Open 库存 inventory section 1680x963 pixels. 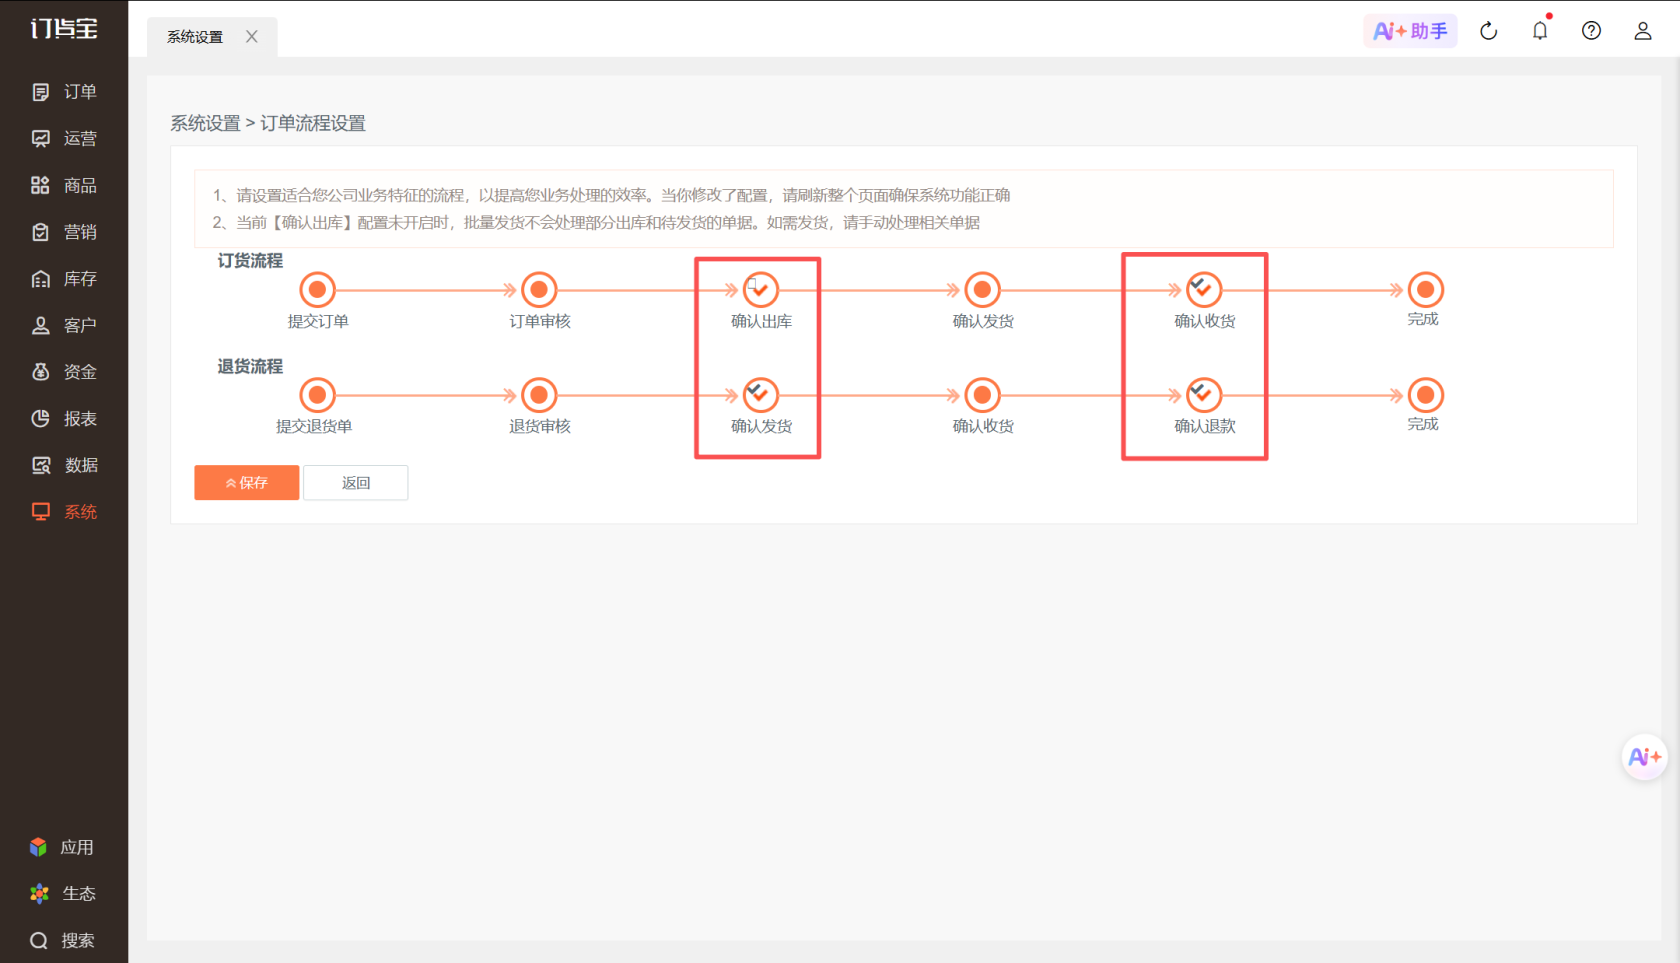pos(64,278)
